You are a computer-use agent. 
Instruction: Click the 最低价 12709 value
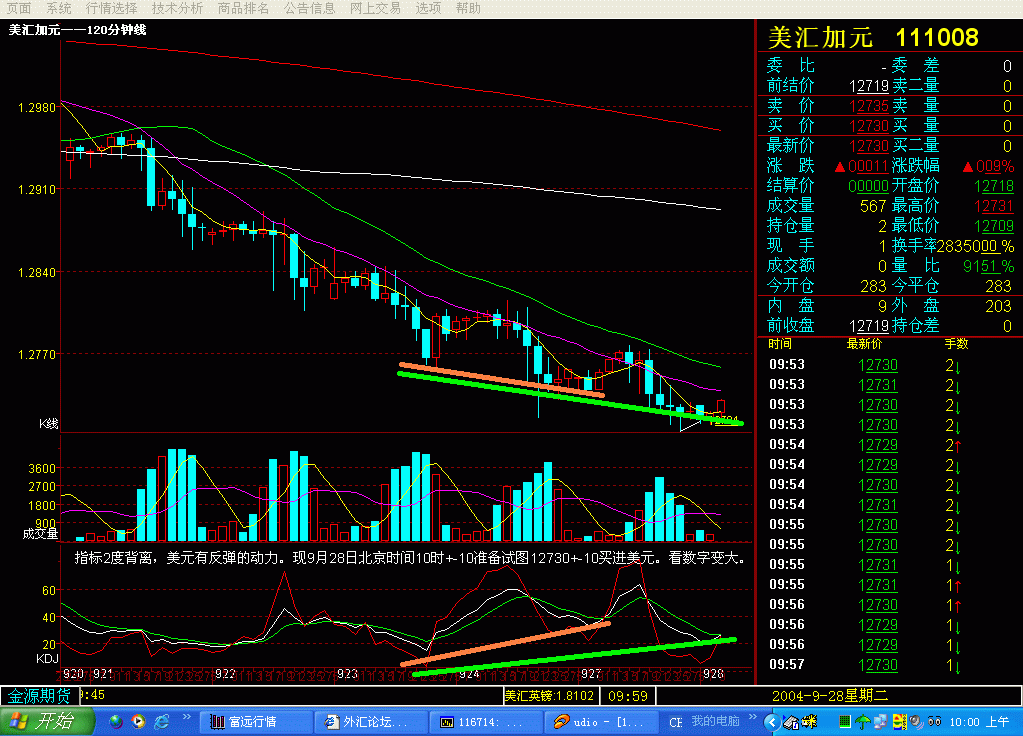pos(994,226)
